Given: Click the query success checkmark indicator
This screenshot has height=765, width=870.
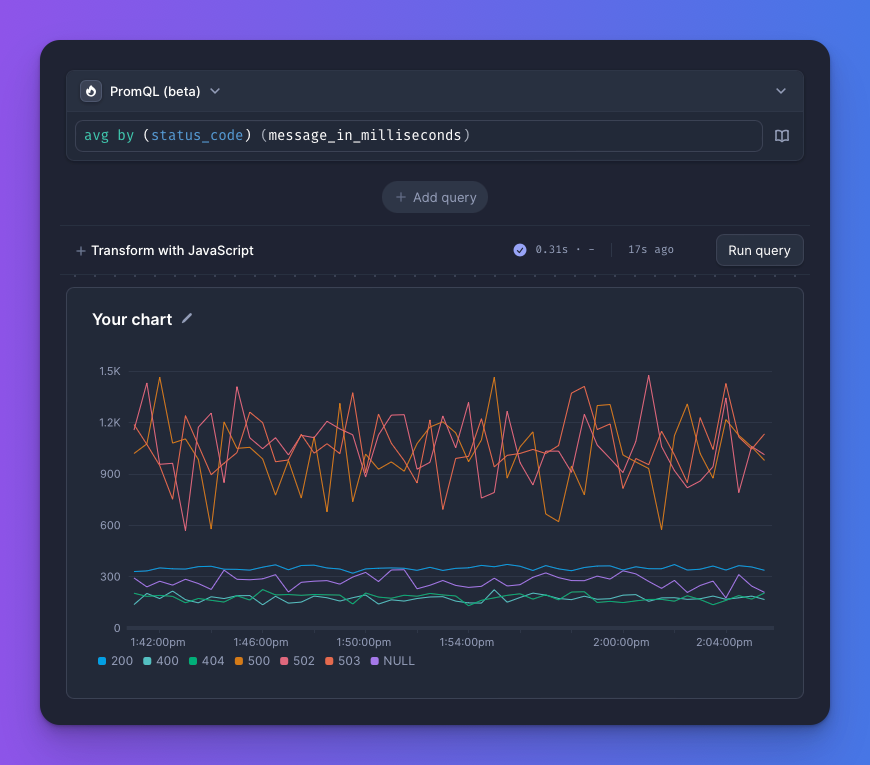Looking at the screenshot, I should 519,250.
